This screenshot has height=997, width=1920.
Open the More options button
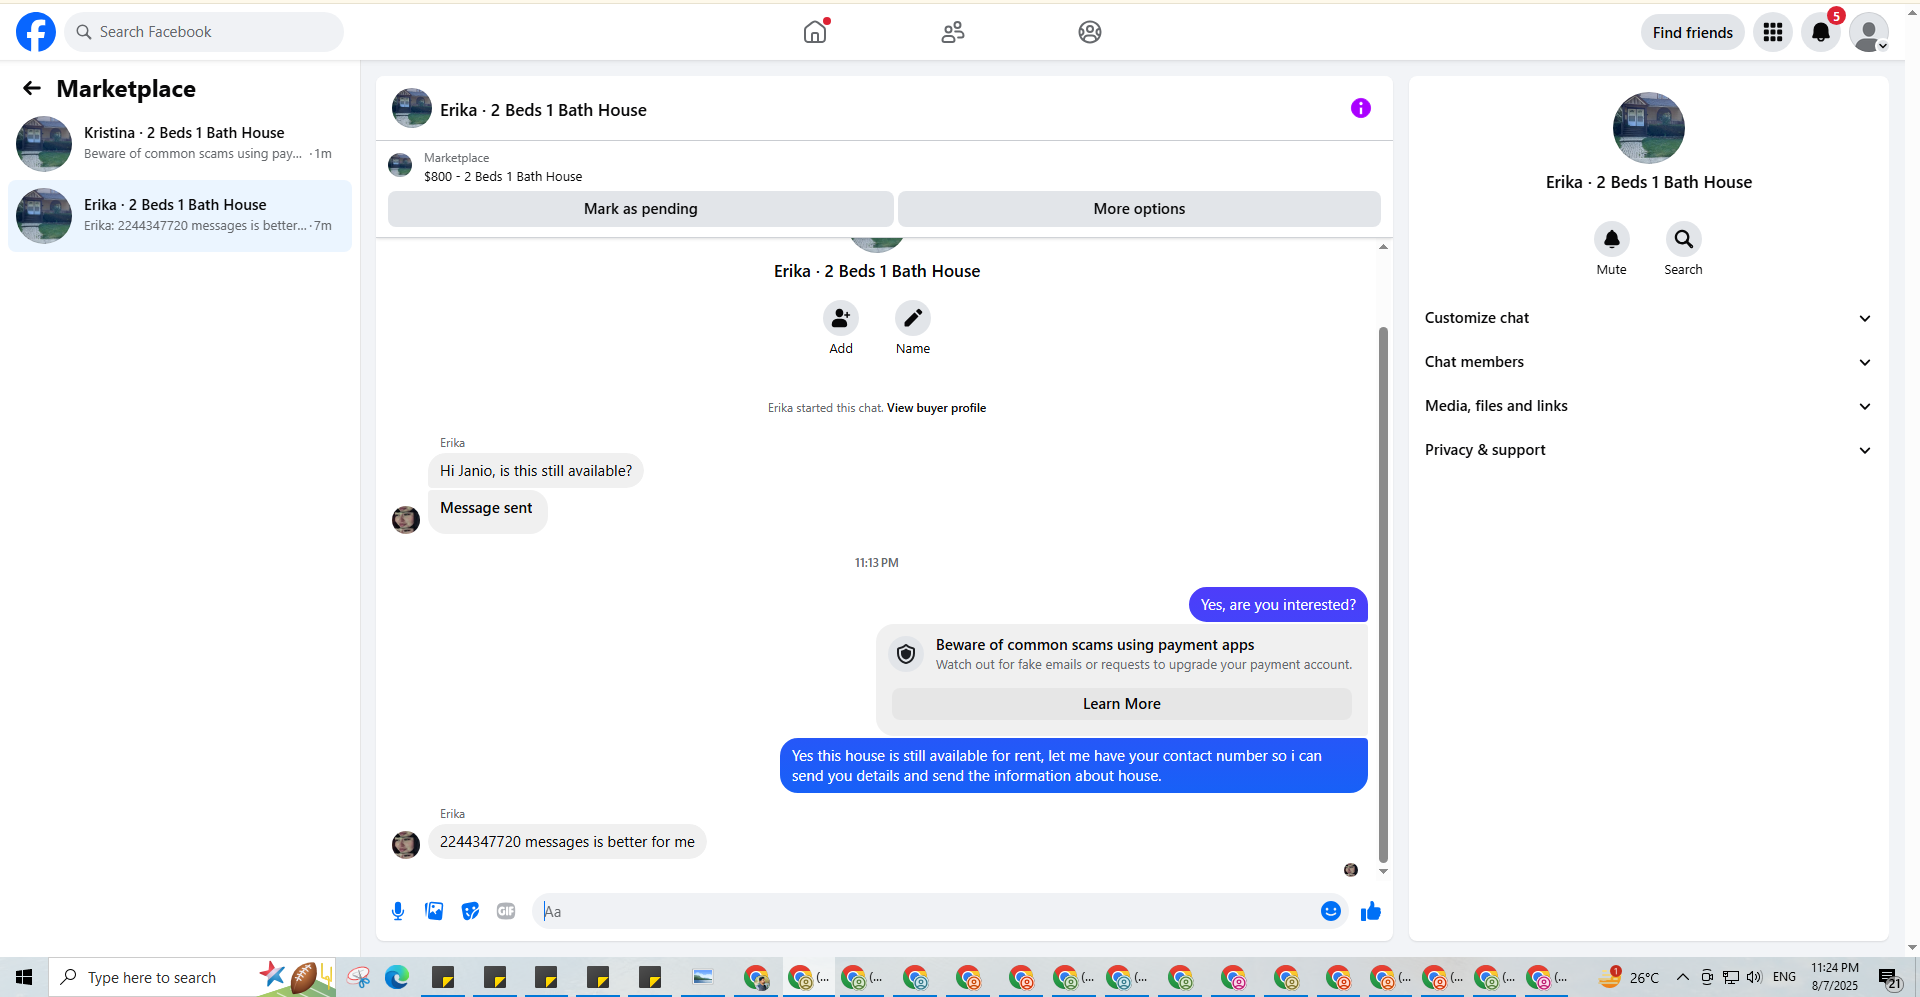1139,209
